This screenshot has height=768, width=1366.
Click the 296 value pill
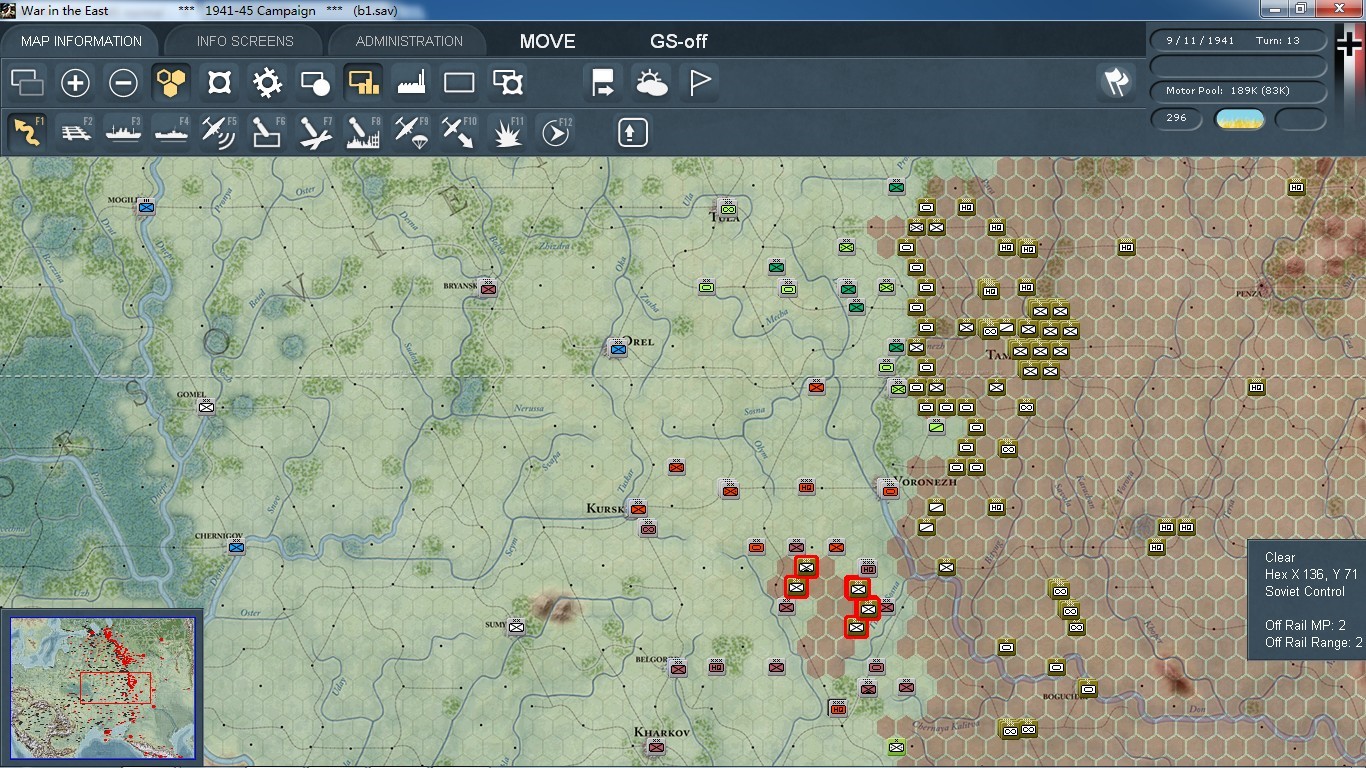point(1177,118)
